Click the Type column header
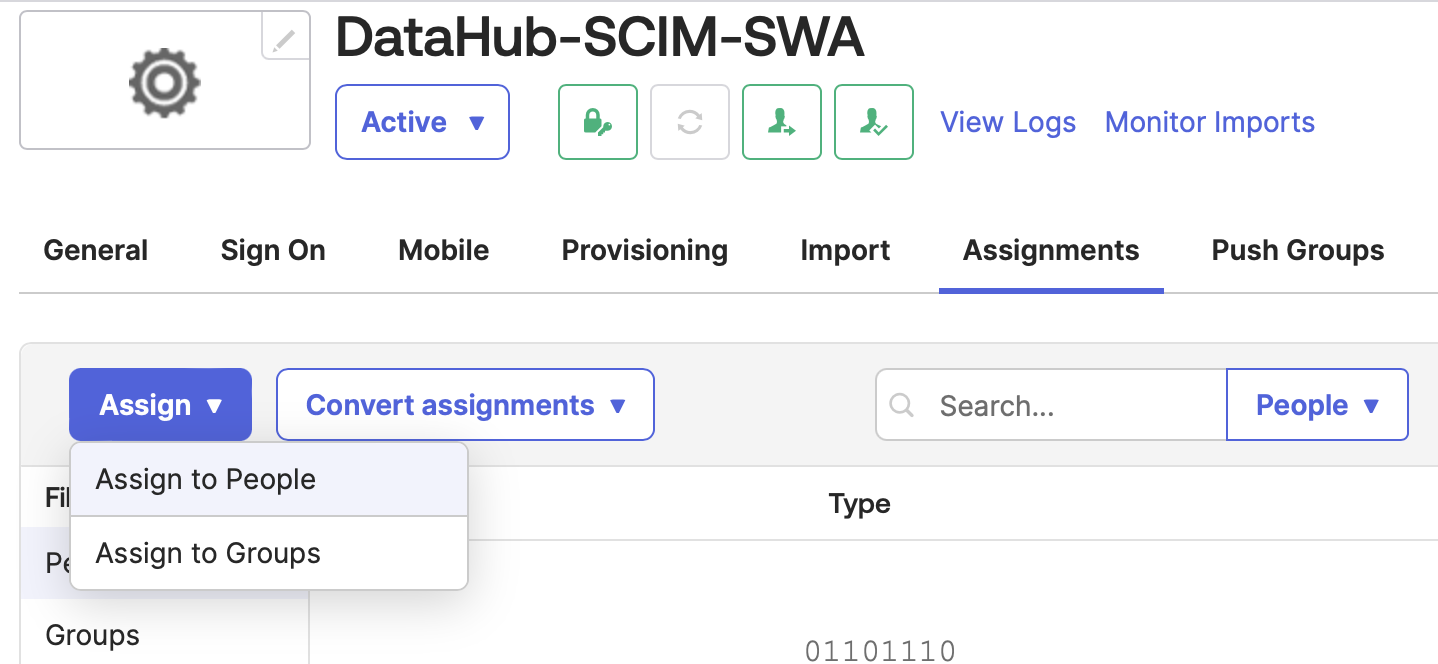1438x664 pixels. coord(860,504)
